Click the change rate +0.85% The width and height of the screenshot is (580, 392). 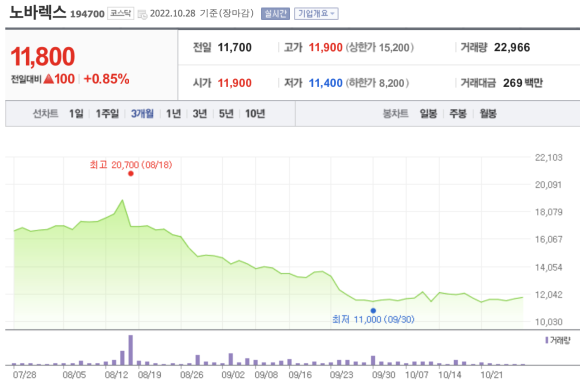pyautogui.click(x=107, y=79)
